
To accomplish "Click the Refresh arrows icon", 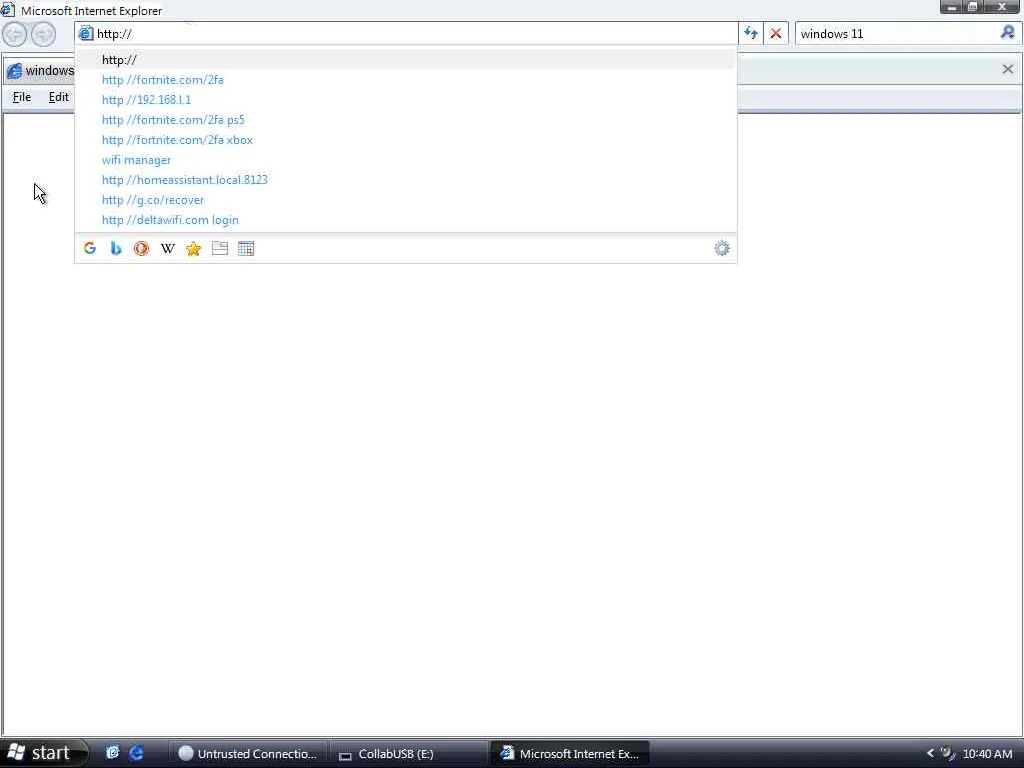I will [x=751, y=33].
